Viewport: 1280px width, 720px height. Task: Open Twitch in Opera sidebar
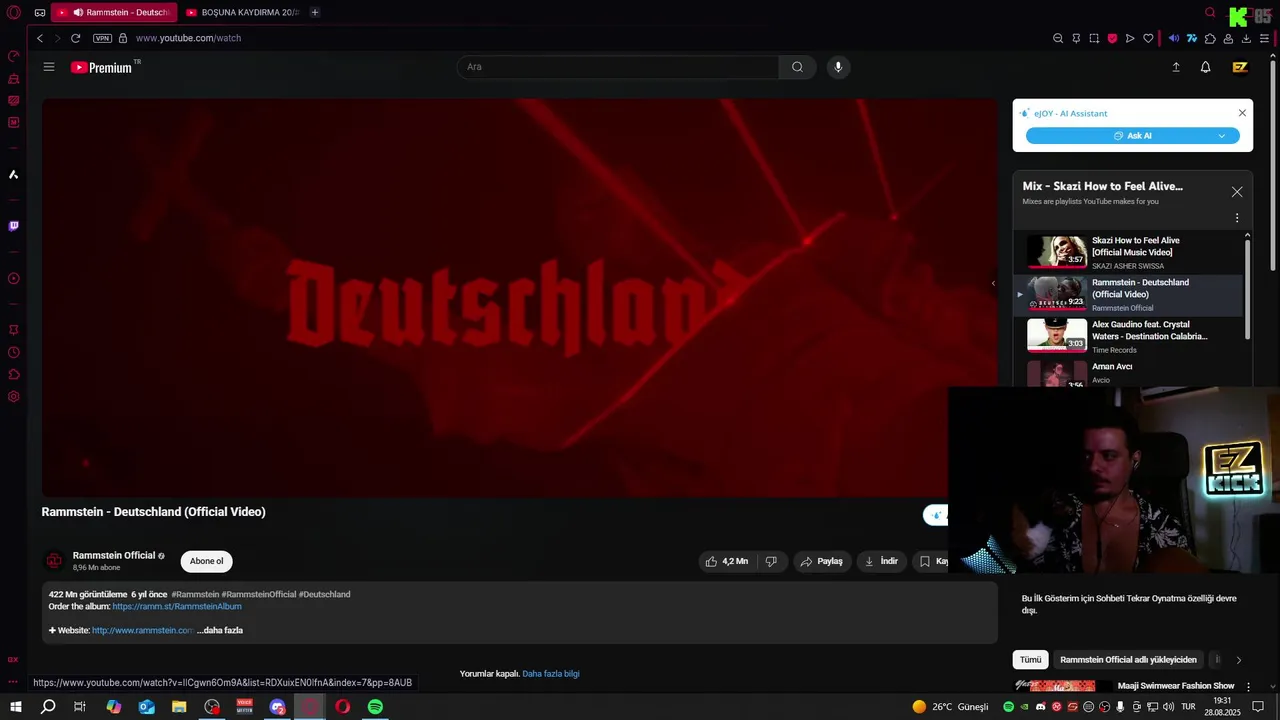(x=14, y=226)
